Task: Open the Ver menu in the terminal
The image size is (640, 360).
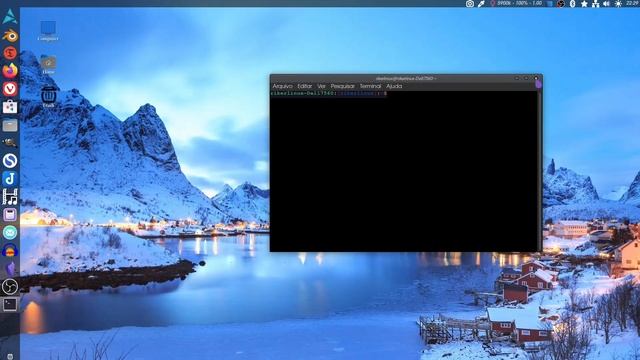Action: click(322, 86)
